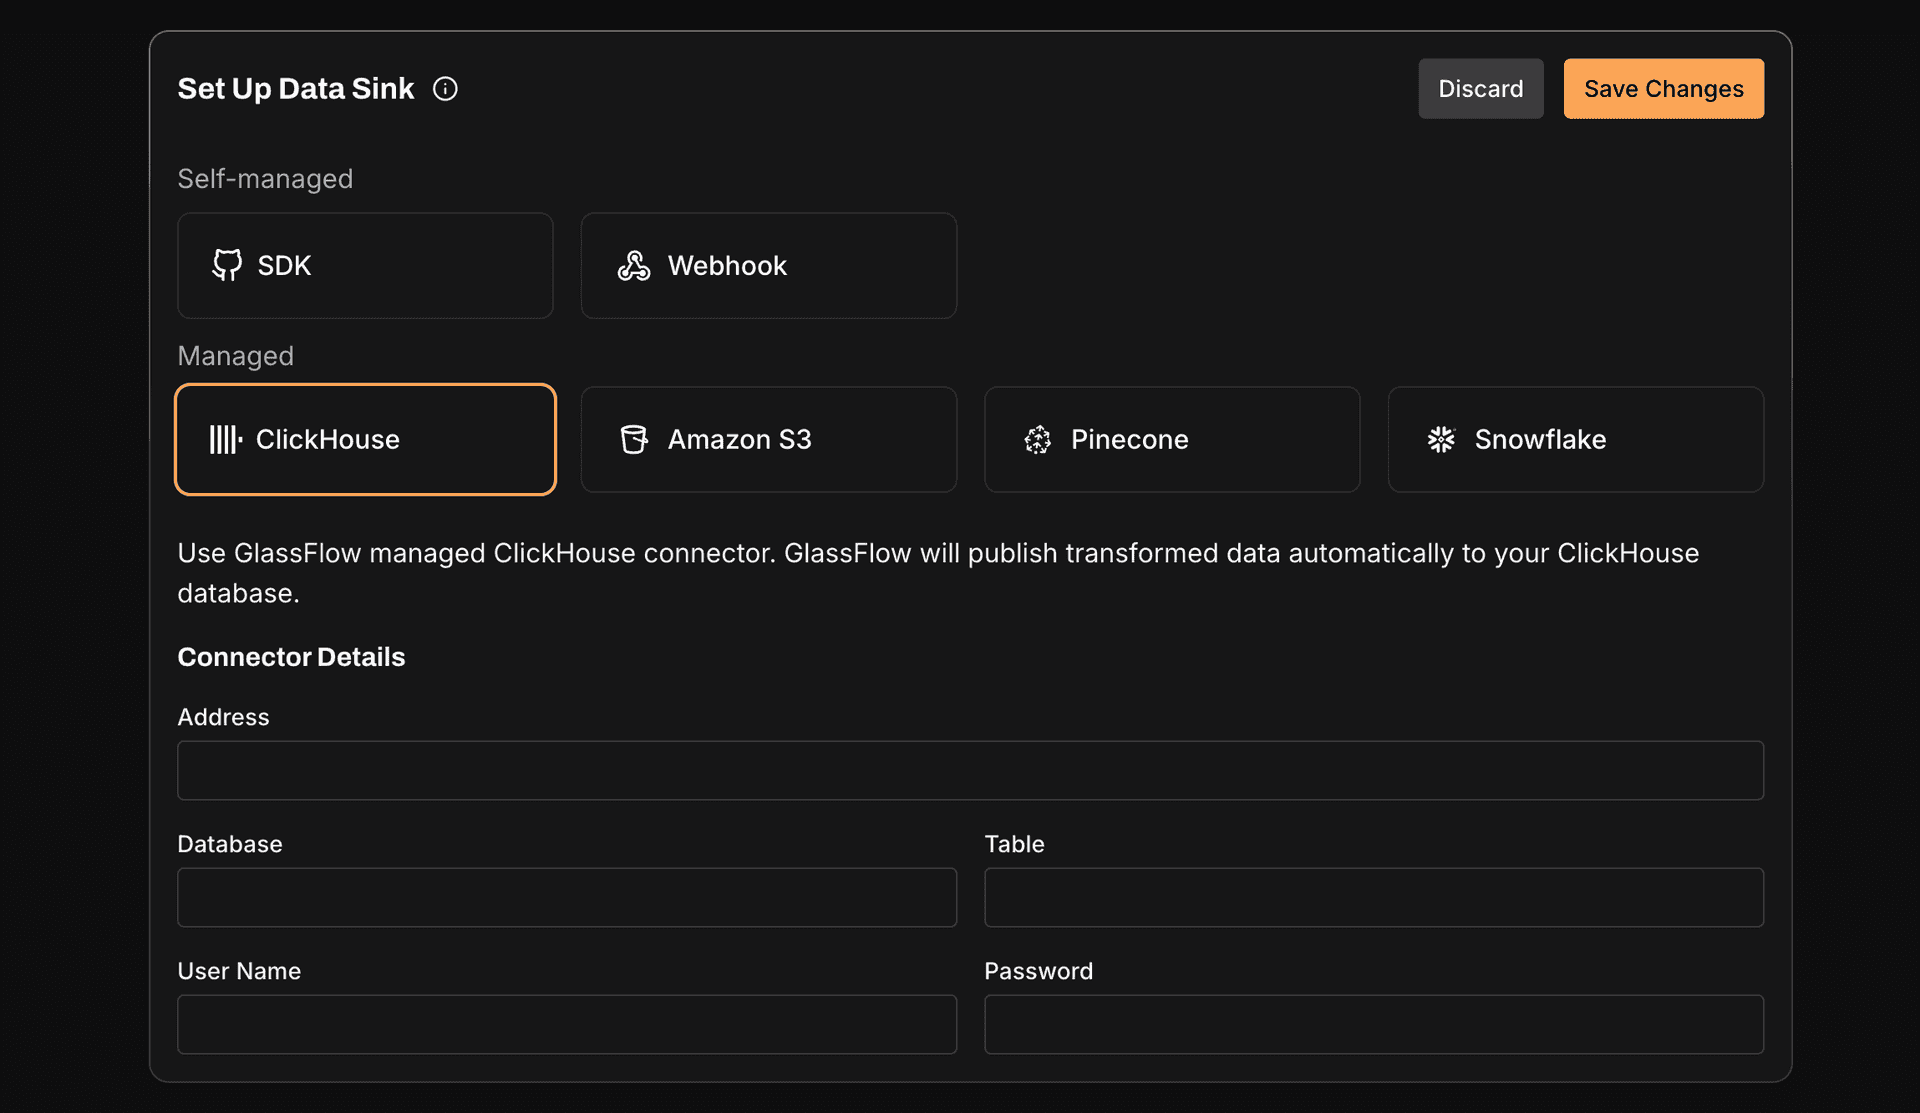Select the ClickHouse managed connector
This screenshot has width=1920, height=1113.
coord(365,439)
